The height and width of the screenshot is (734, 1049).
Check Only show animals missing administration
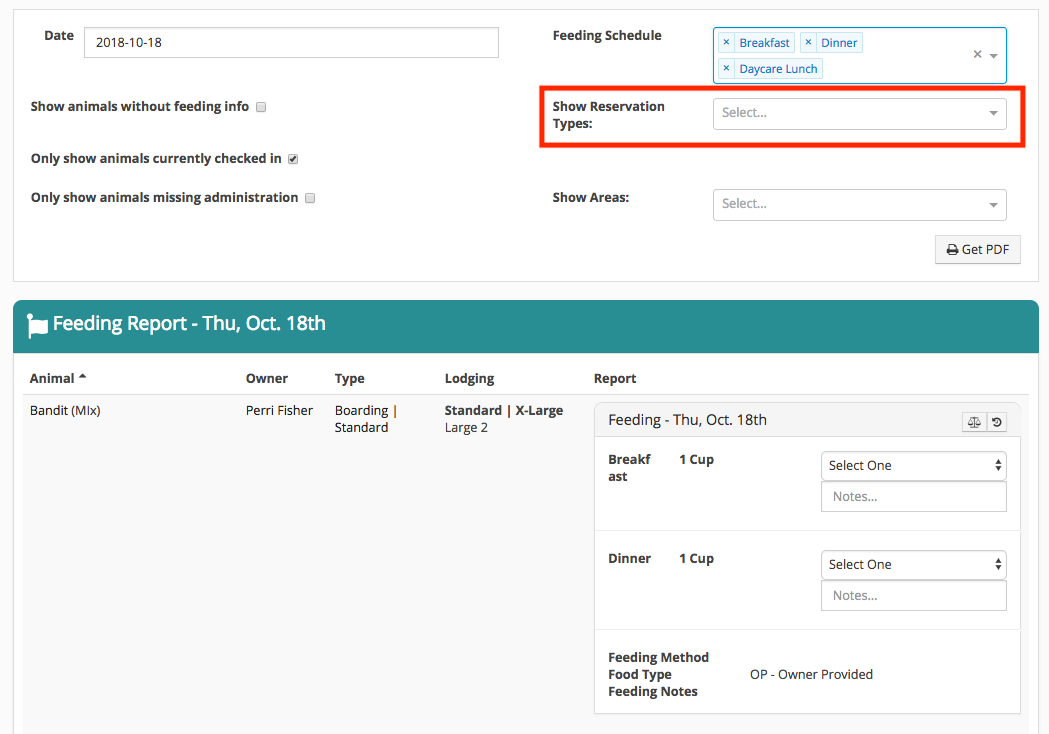[310, 197]
